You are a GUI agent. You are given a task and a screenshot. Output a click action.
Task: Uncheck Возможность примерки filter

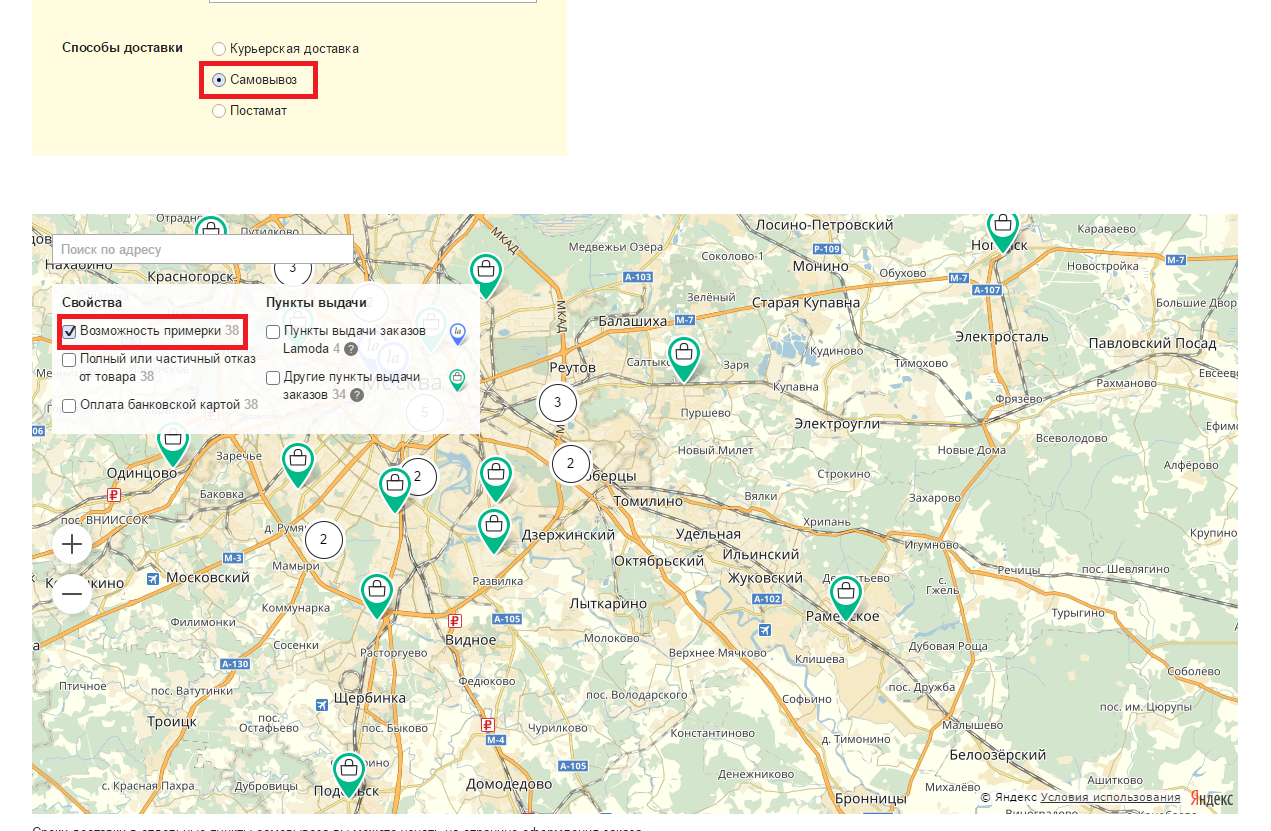(x=70, y=331)
